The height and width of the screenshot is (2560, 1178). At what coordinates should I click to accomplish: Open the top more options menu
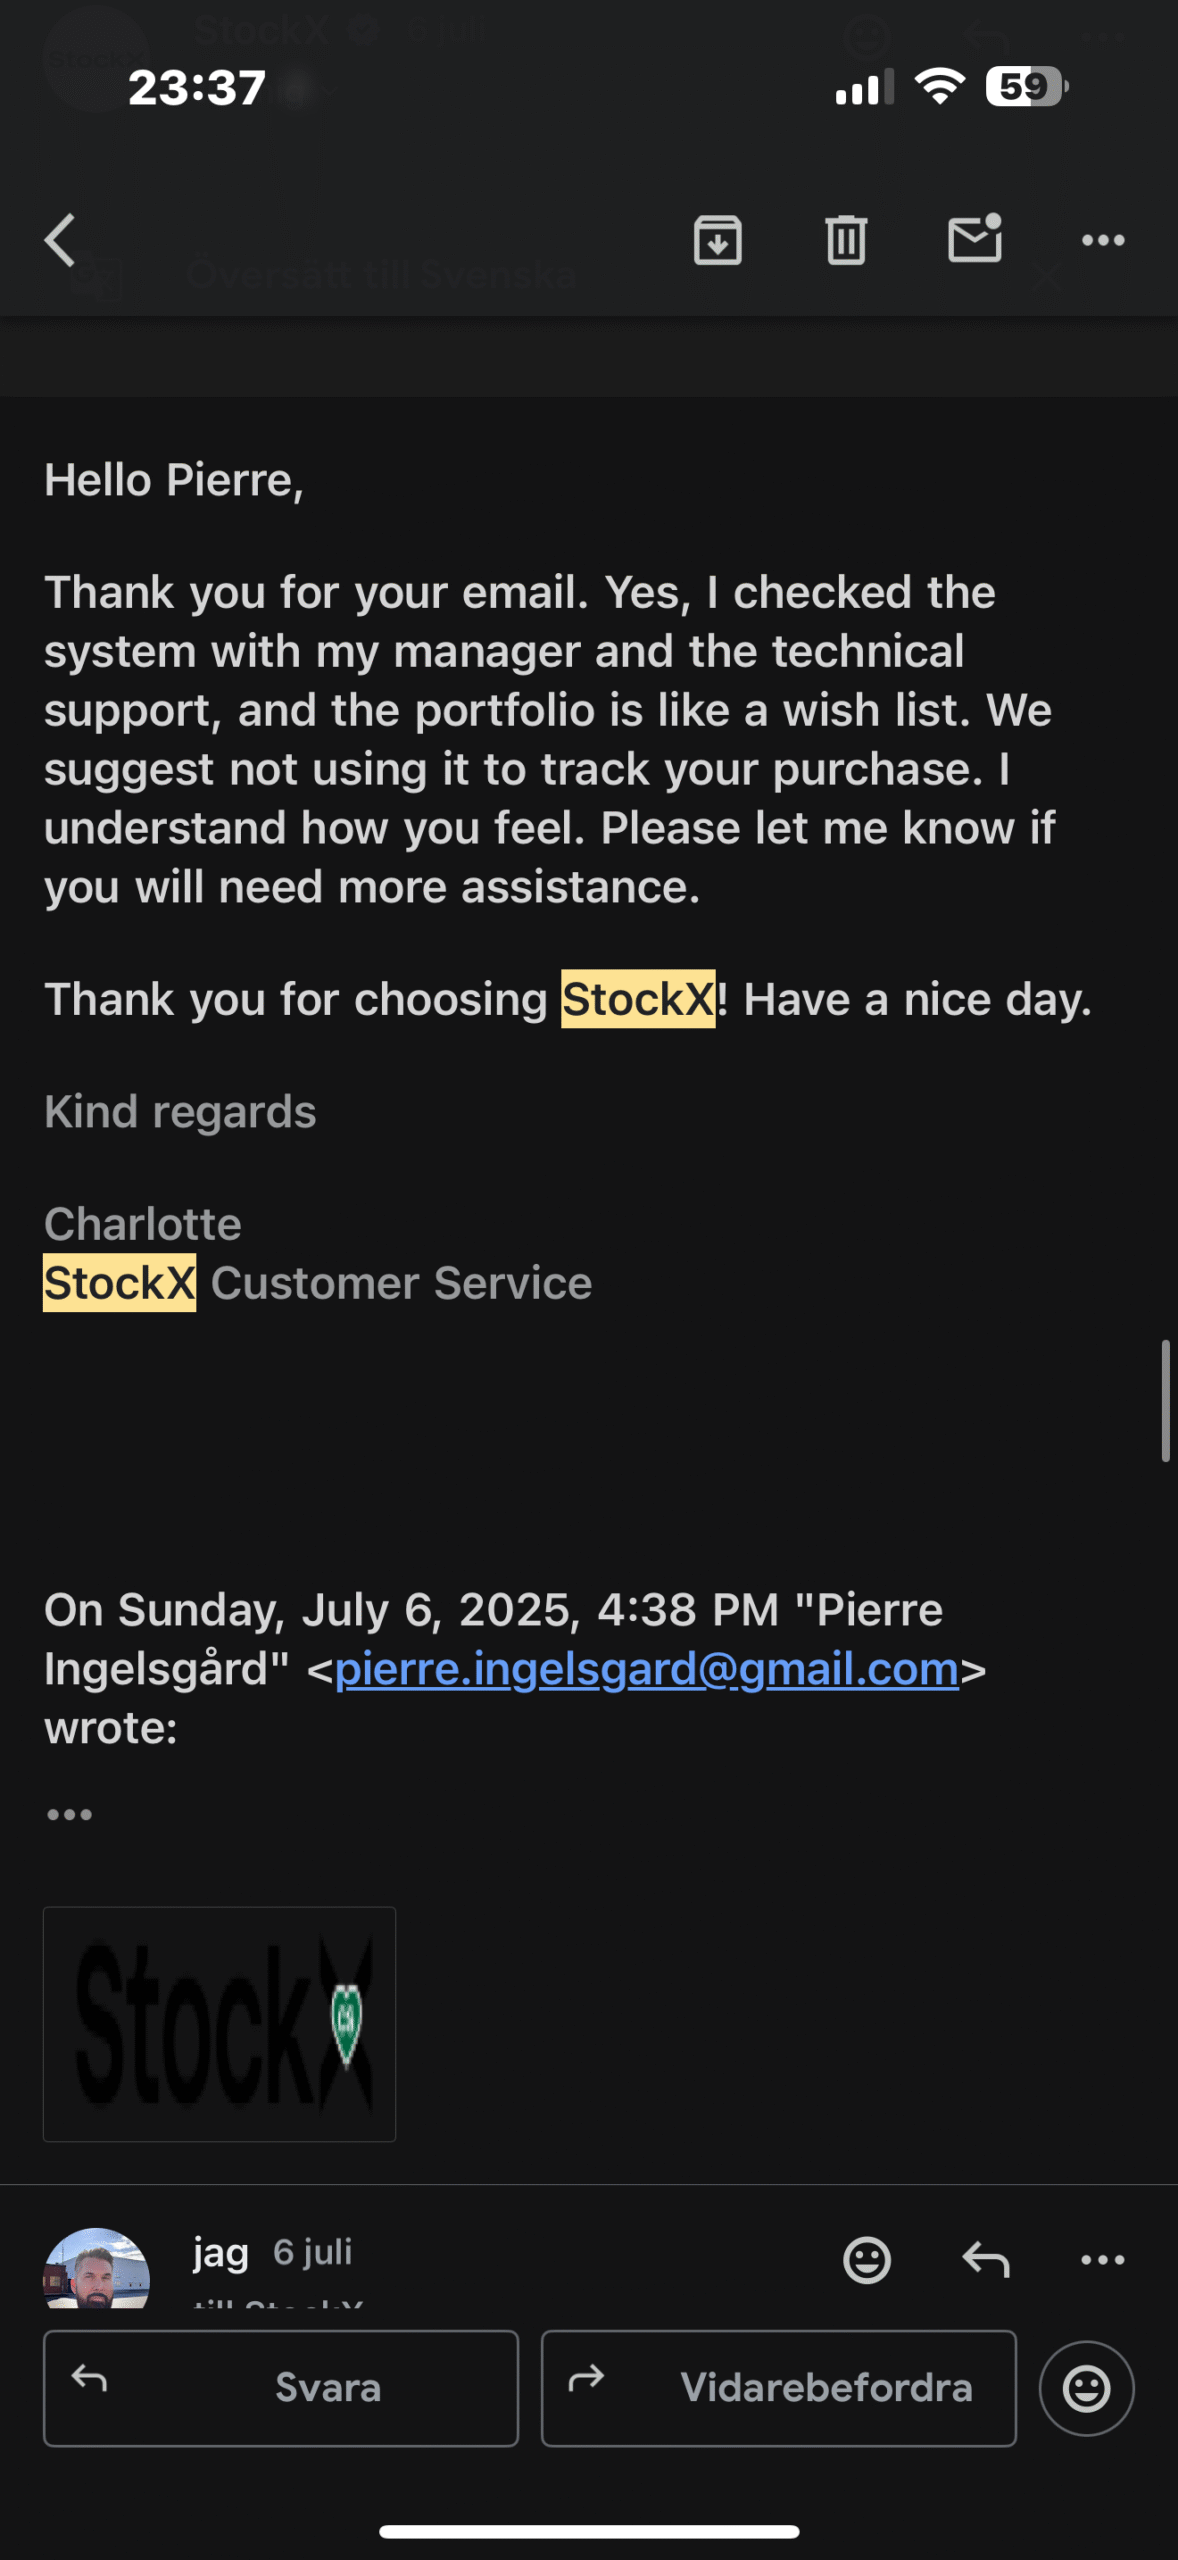(x=1103, y=240)
